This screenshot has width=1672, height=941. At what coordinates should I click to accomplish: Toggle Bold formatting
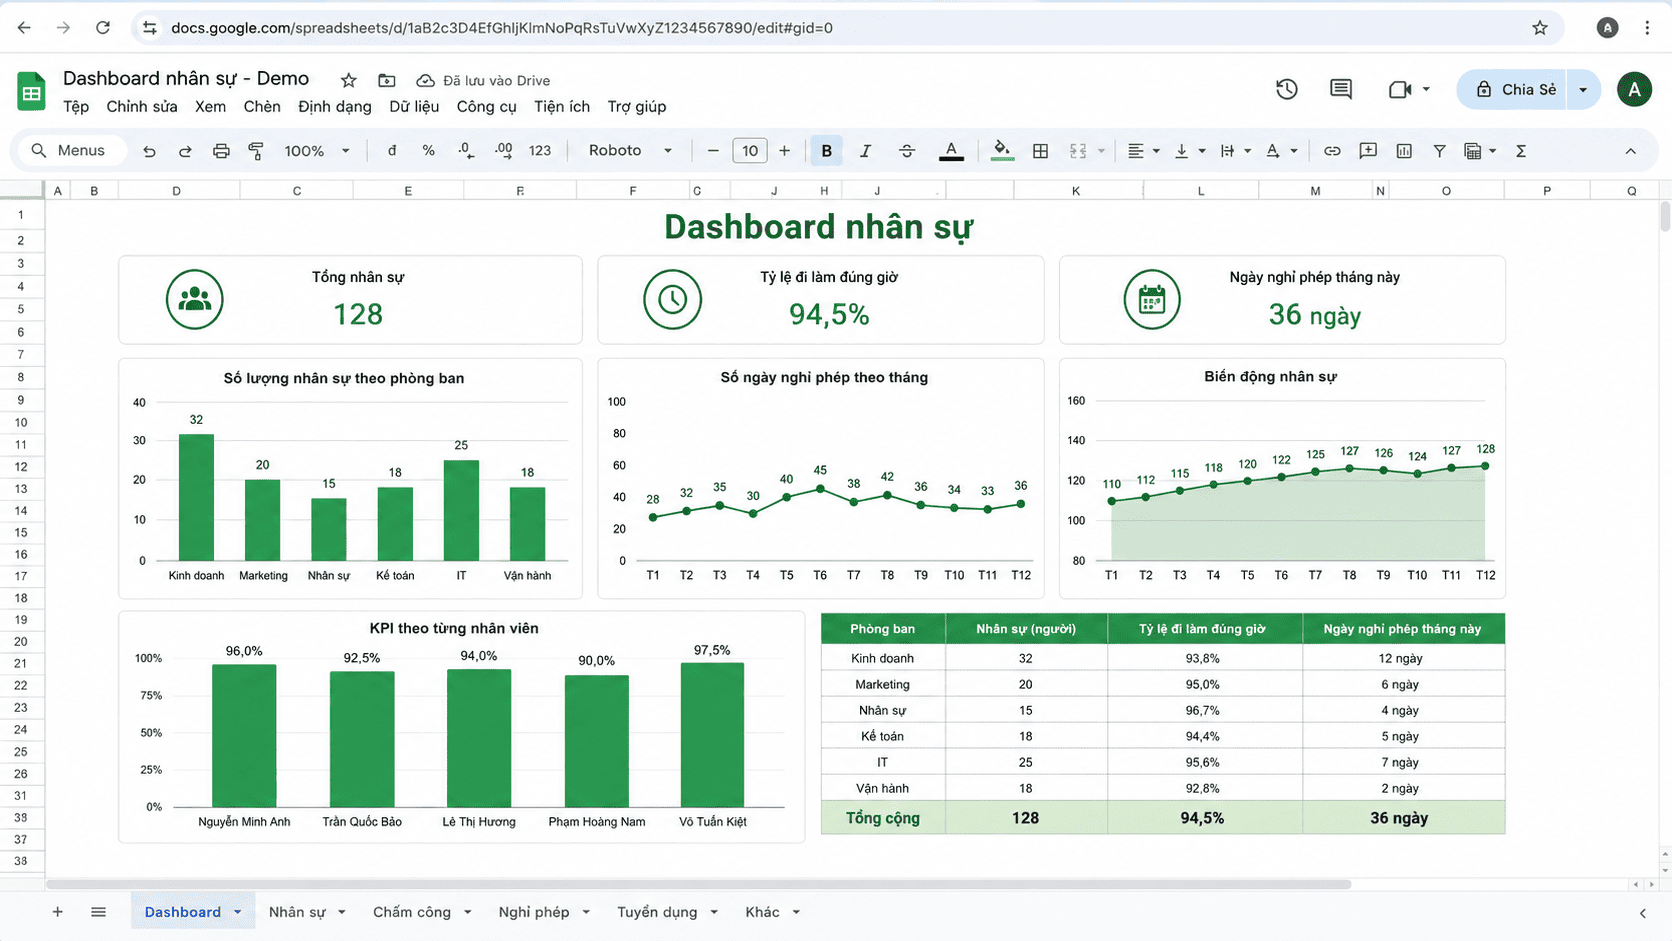(826, 151)
